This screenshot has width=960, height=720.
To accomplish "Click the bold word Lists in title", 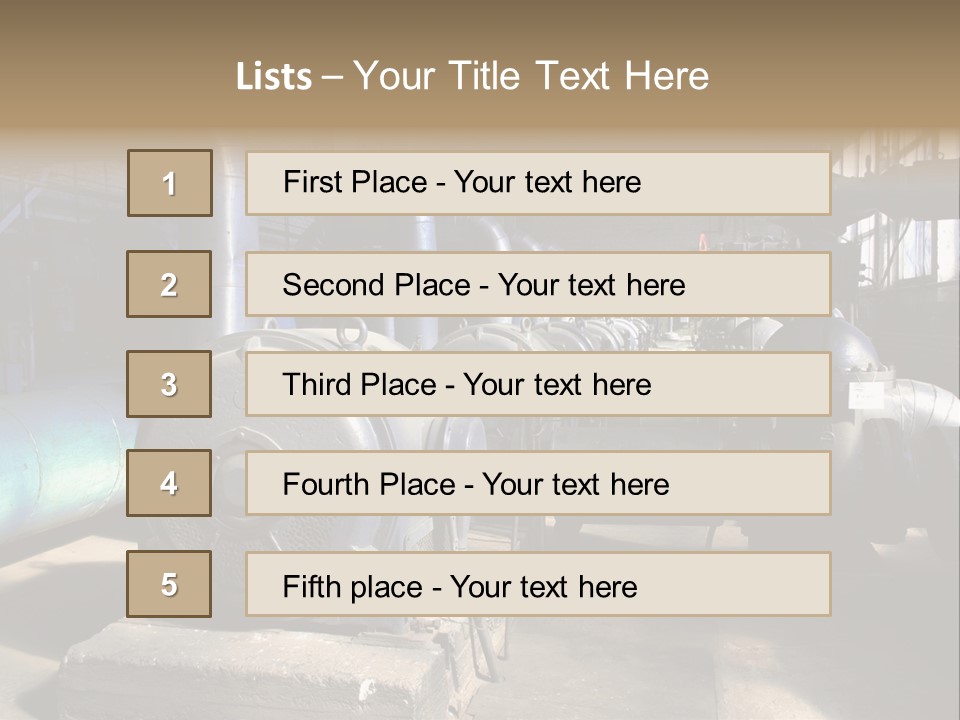I will [274, 77].
